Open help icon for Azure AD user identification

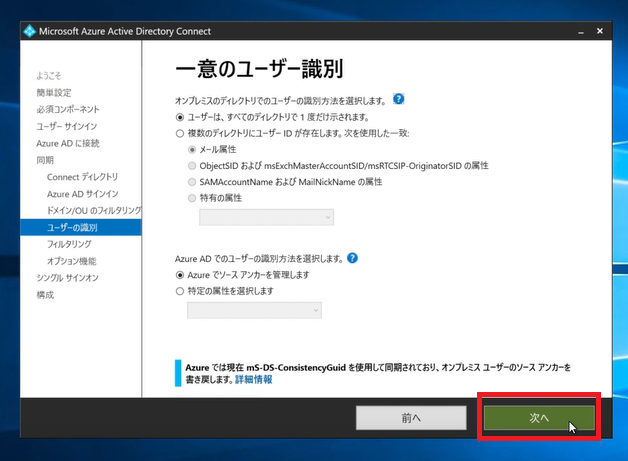[x=352, y=258]
